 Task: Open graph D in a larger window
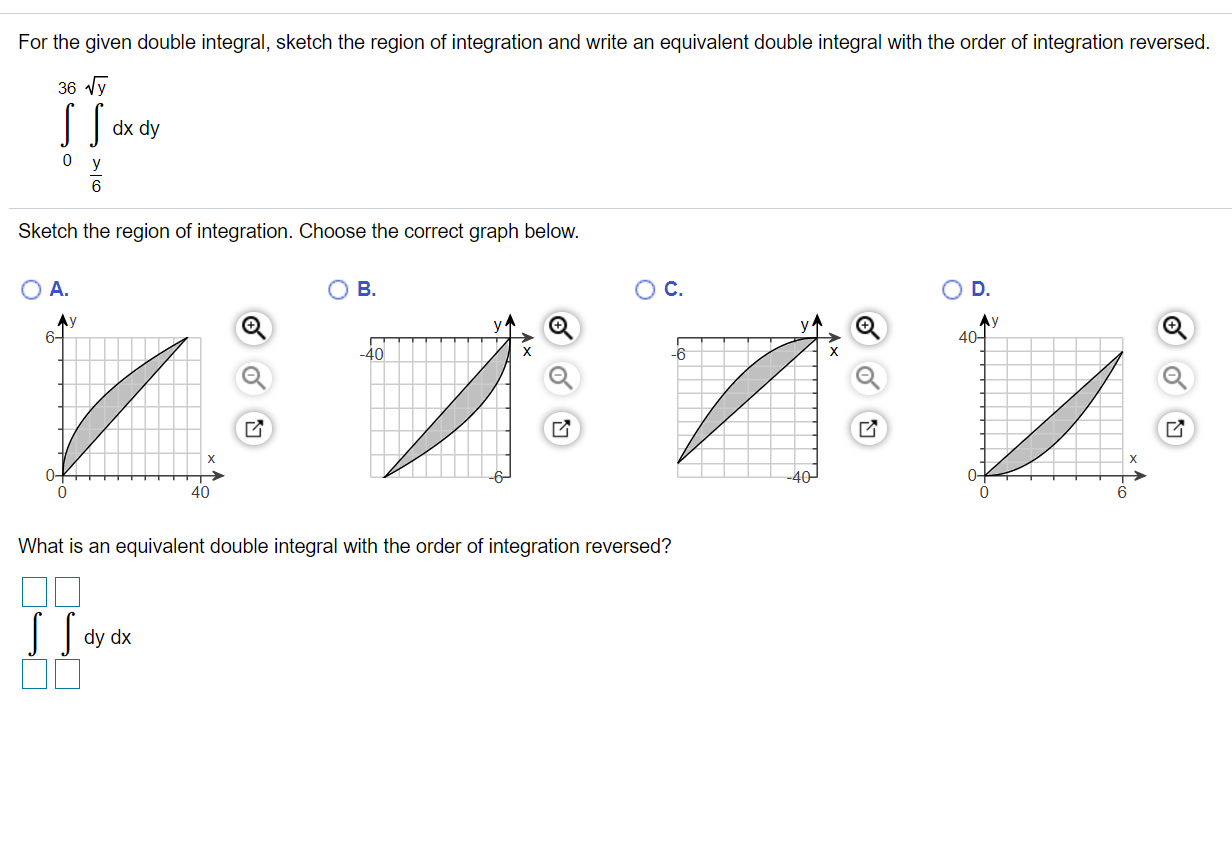[x=1175, y=428]
